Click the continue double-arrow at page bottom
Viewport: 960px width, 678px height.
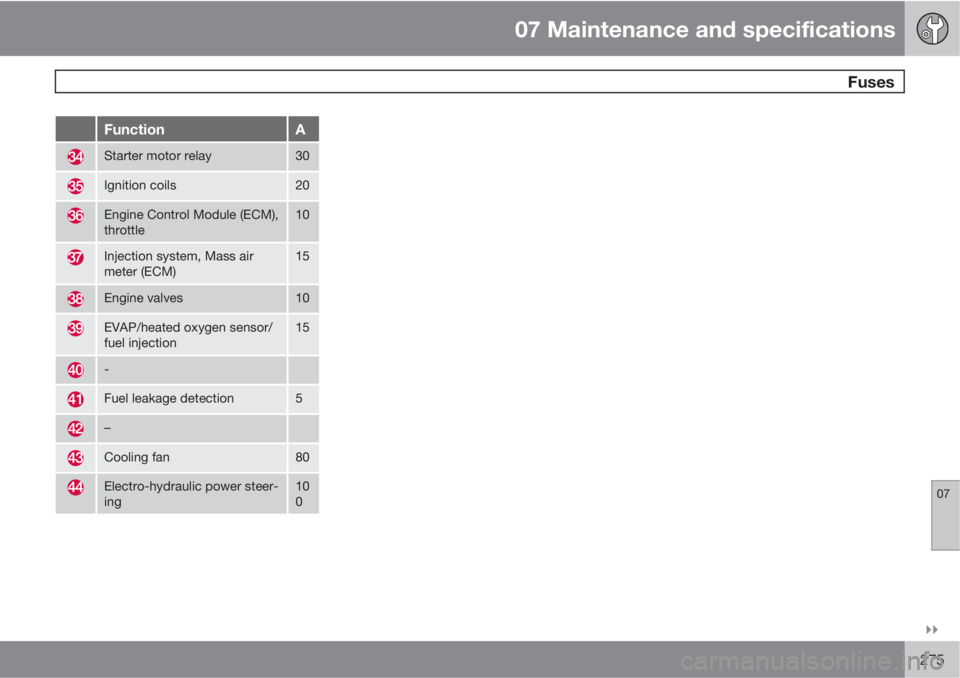tap(931, 630)
